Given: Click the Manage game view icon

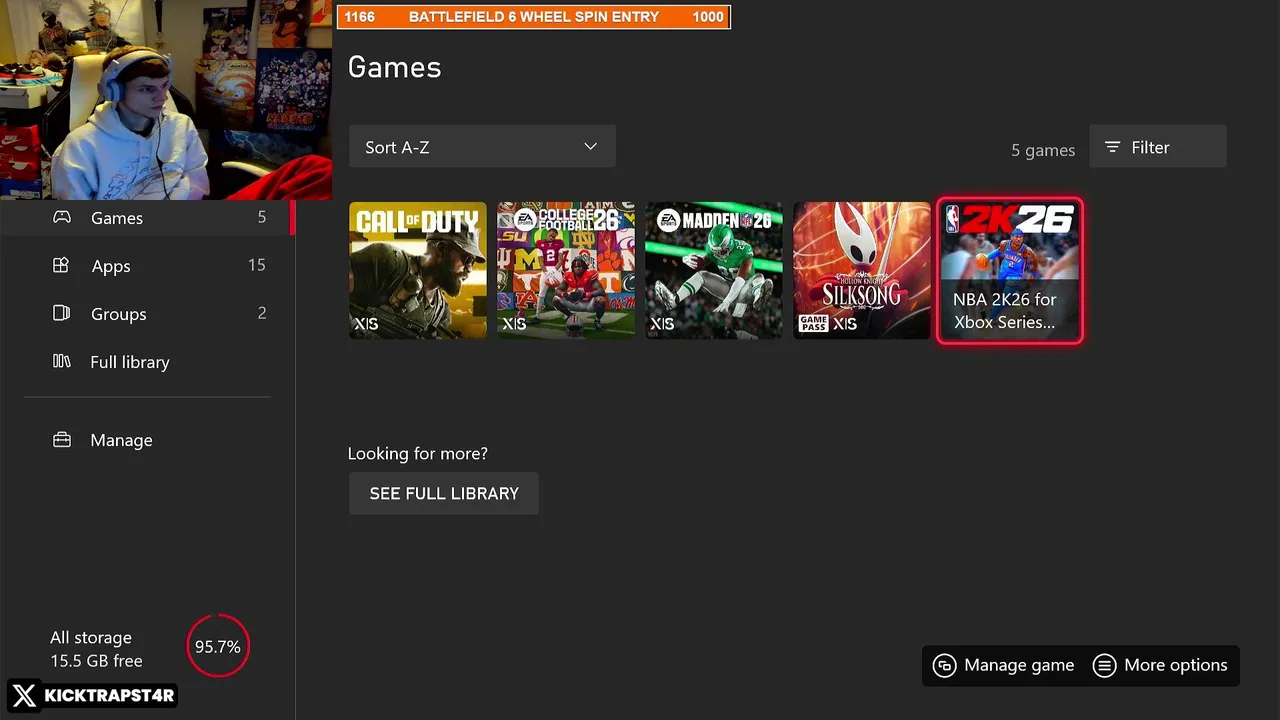Looking at the screenshot, I should tap(945, 665).
